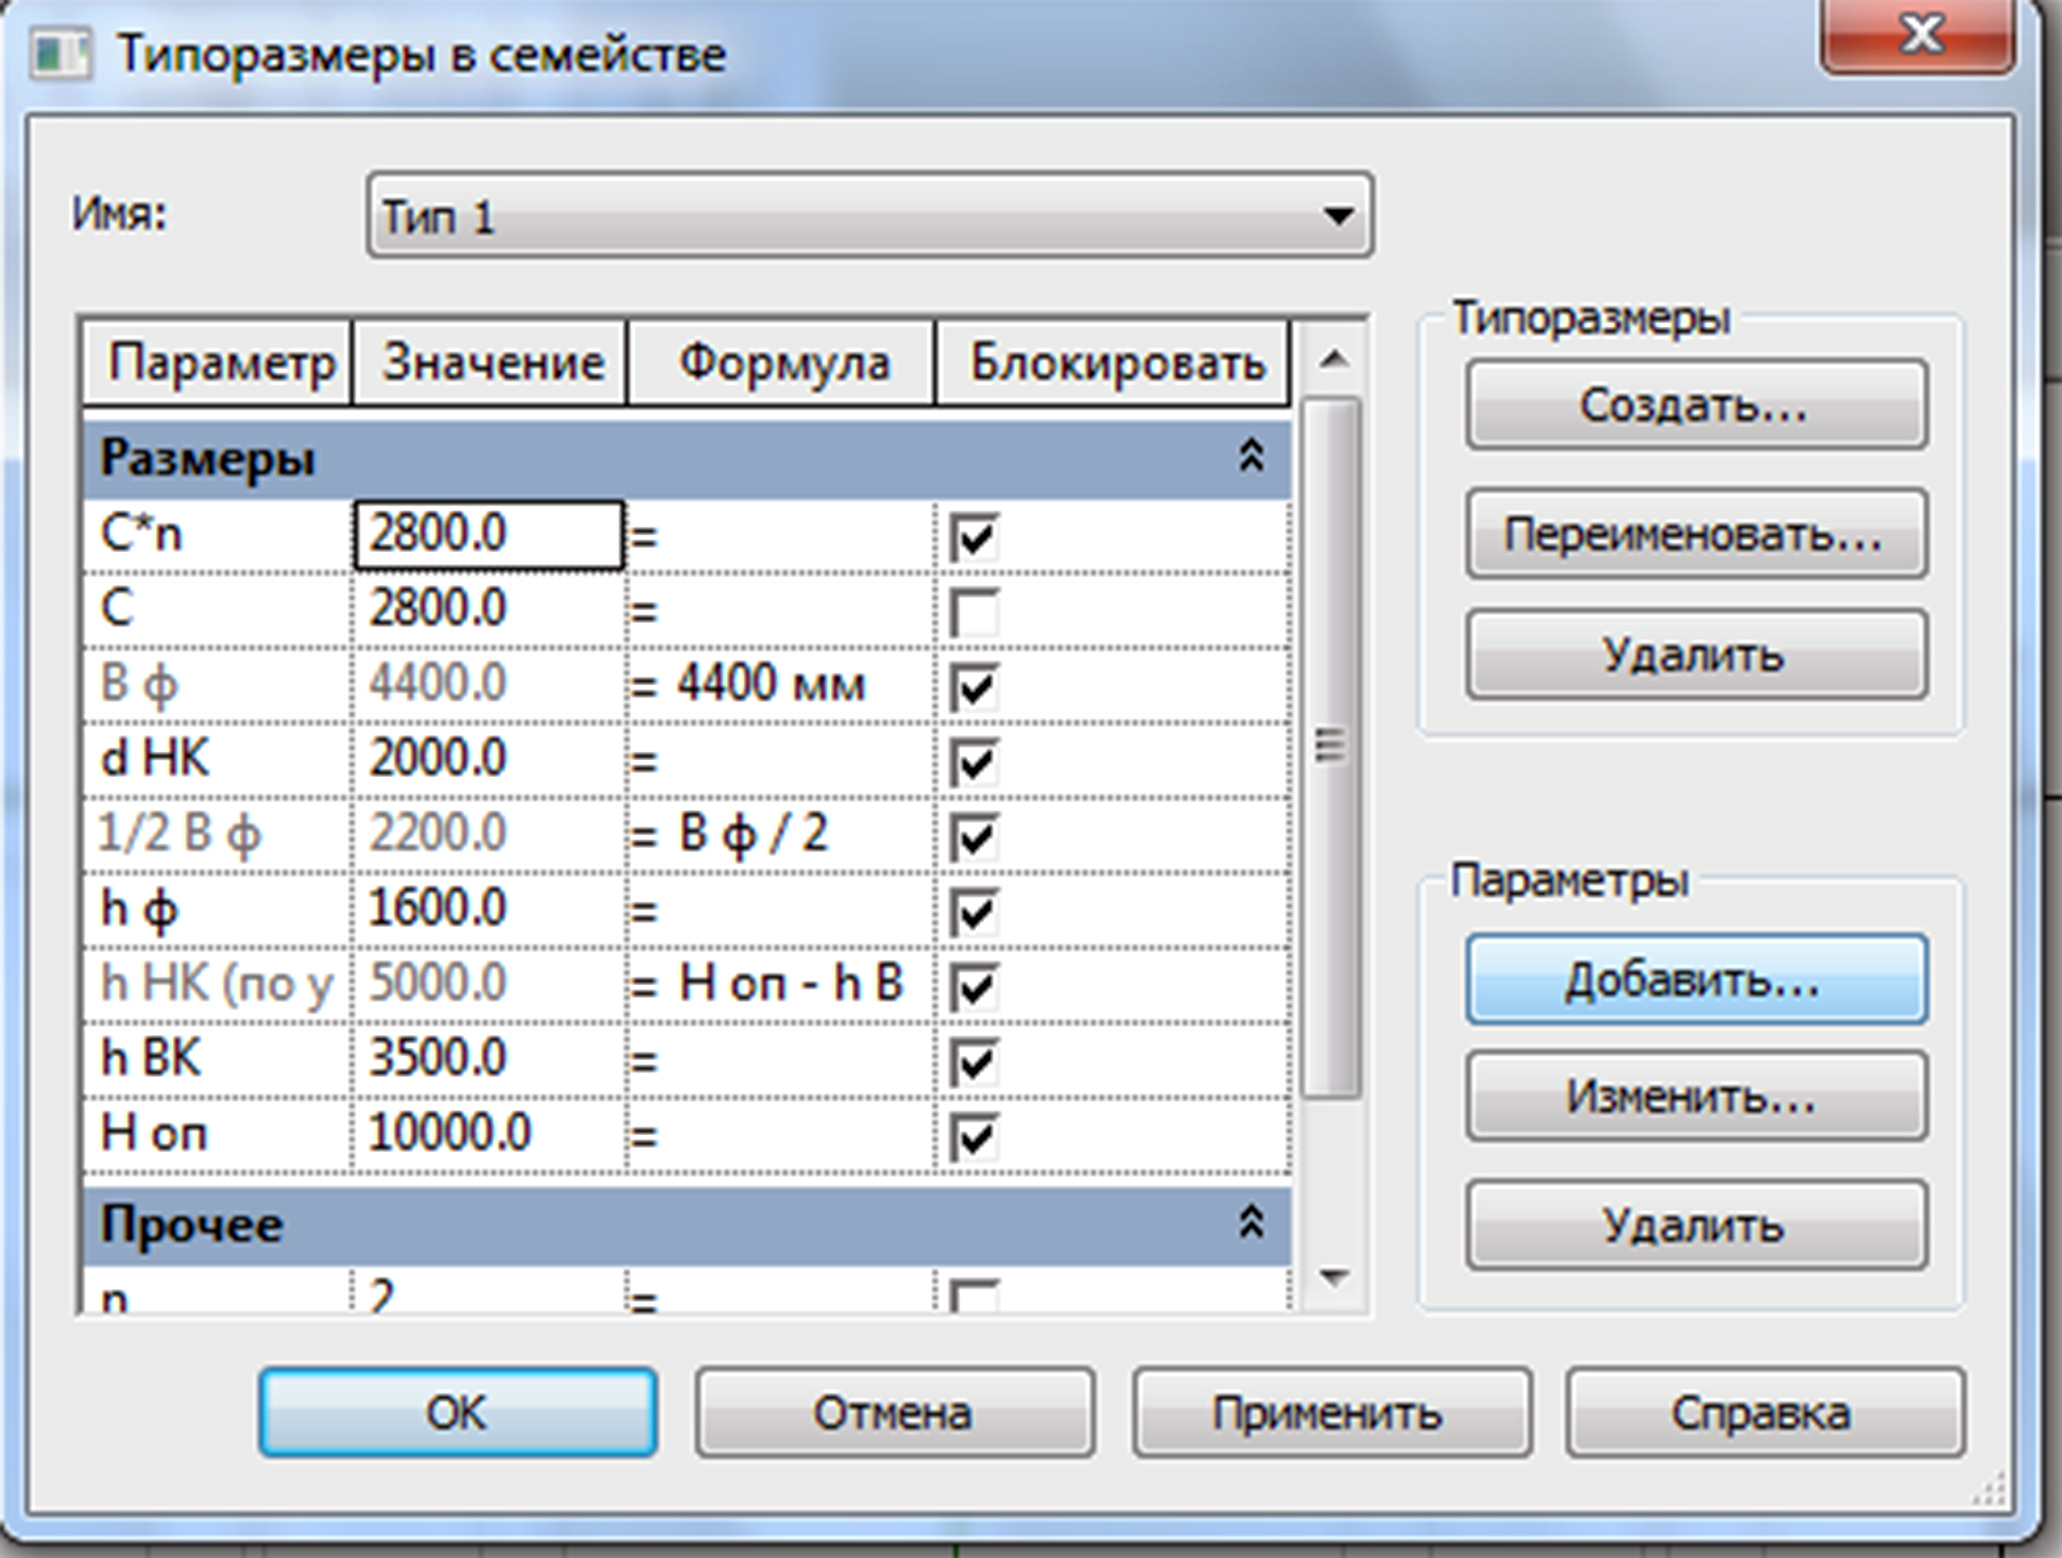Toggle lock checkbox for d НК row
The width and height of the screenshot is (2062, 1558).
[x=974, y=762]
